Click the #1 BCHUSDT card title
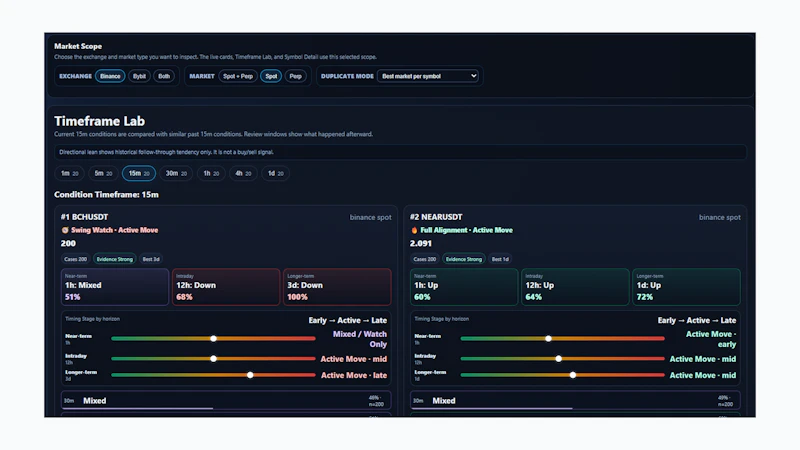 (x=84, y=217)
